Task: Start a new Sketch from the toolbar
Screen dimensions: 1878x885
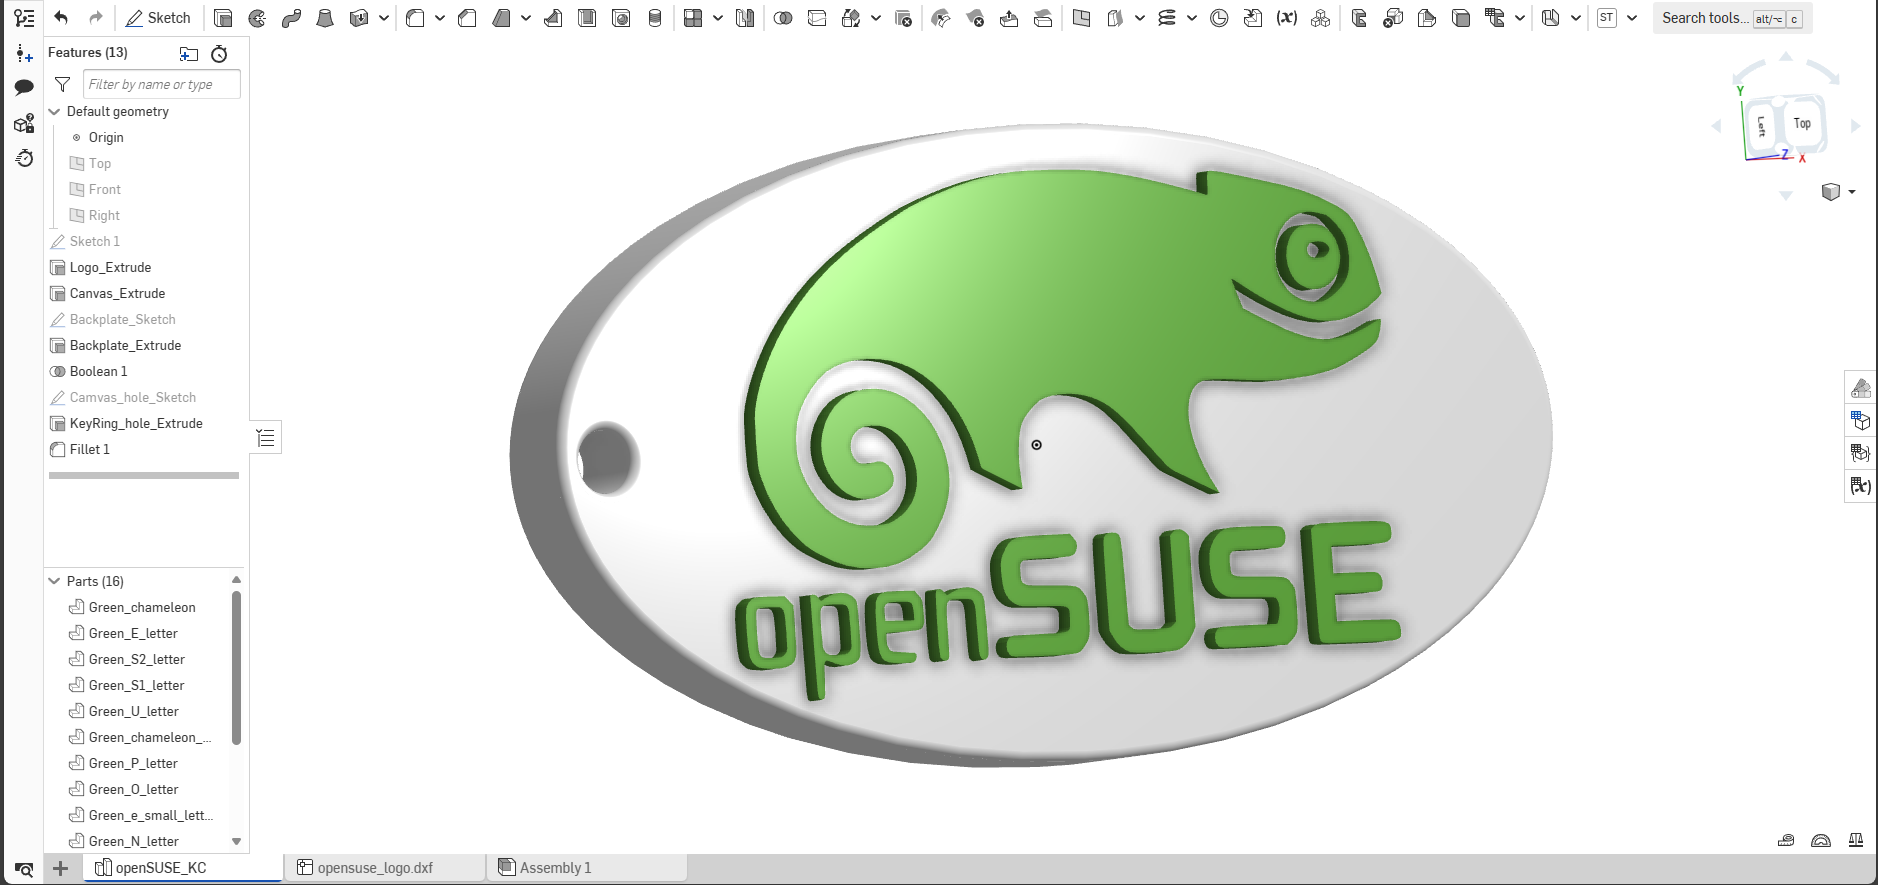Action: point(158,18)
